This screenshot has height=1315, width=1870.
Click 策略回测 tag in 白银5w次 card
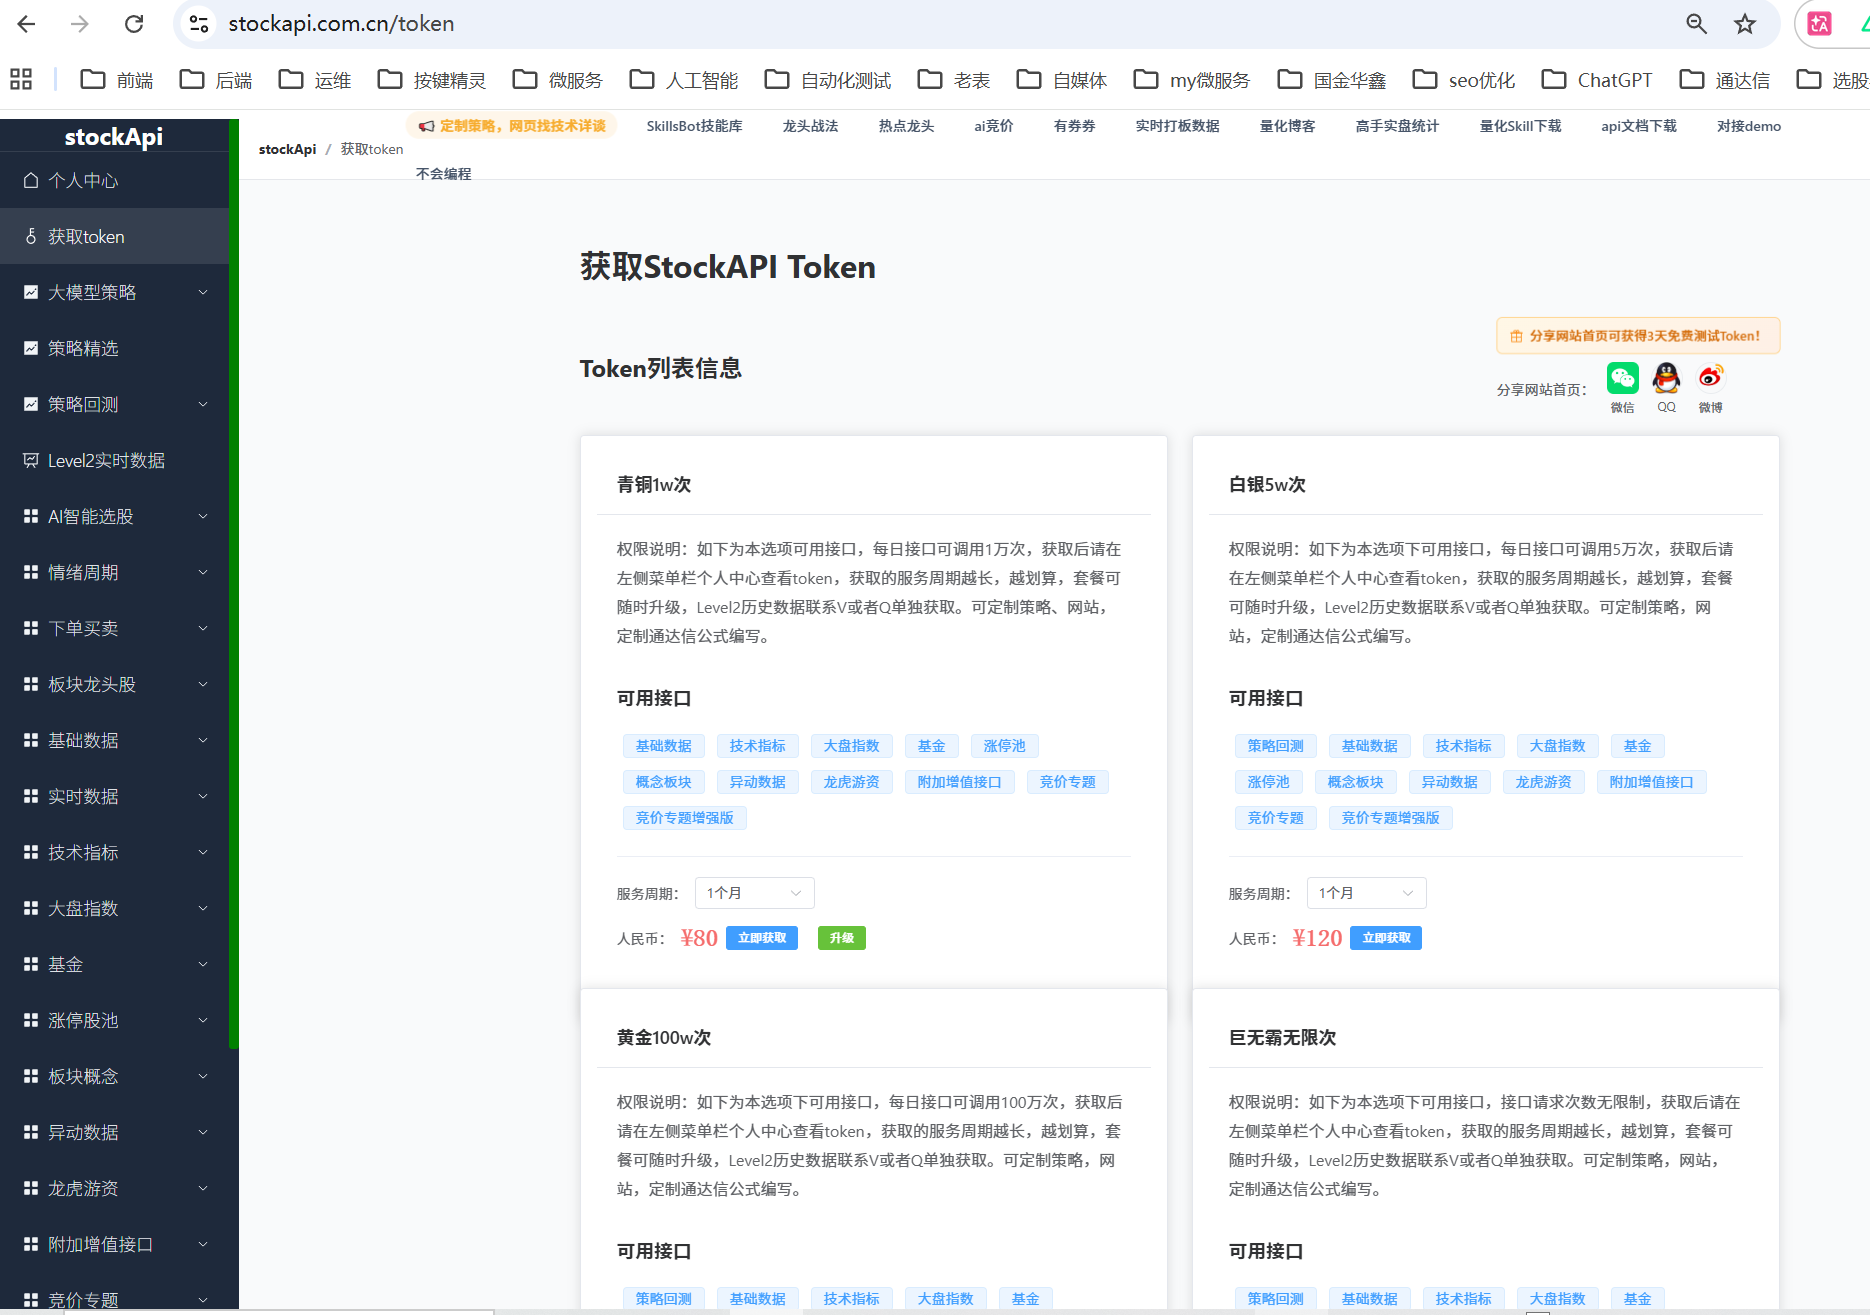(x=1275, y=746)
